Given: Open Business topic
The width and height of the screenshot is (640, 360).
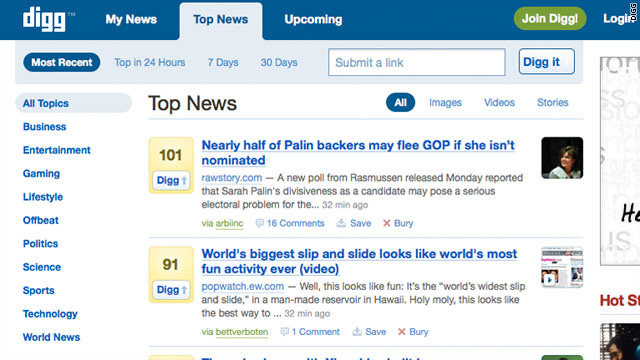Looking at the screenshot, I should click(x=44, y=127).
